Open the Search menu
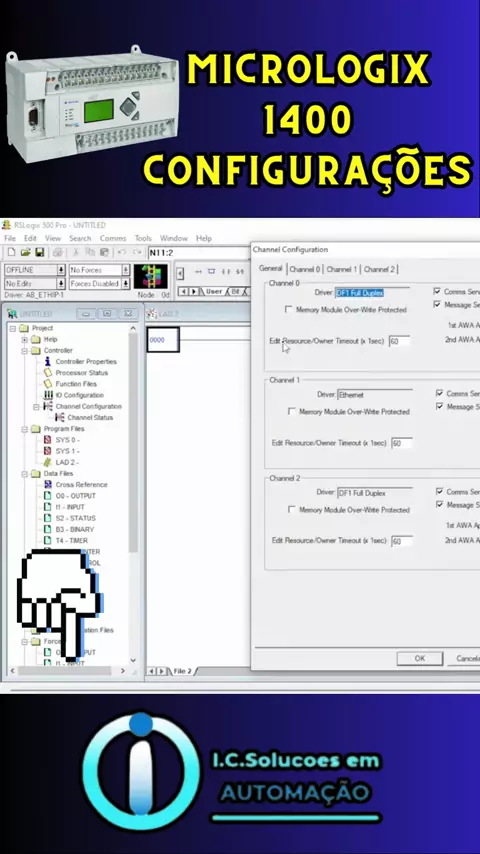The width and height of the screenshot is (480, 854). point(80,239)
